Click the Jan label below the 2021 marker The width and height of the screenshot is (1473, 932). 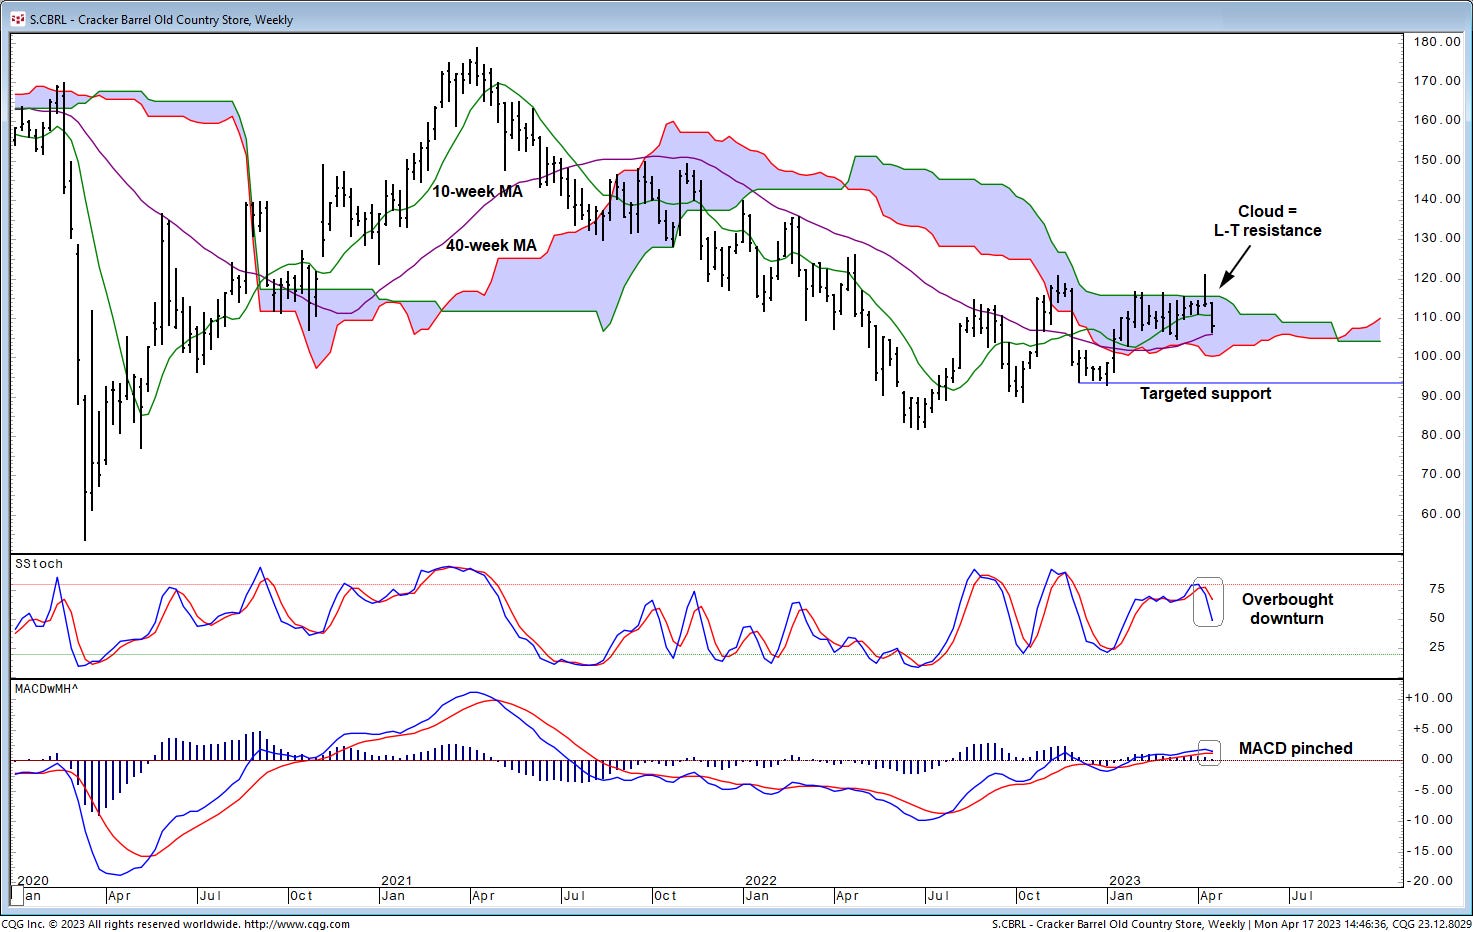click(393, 896)
